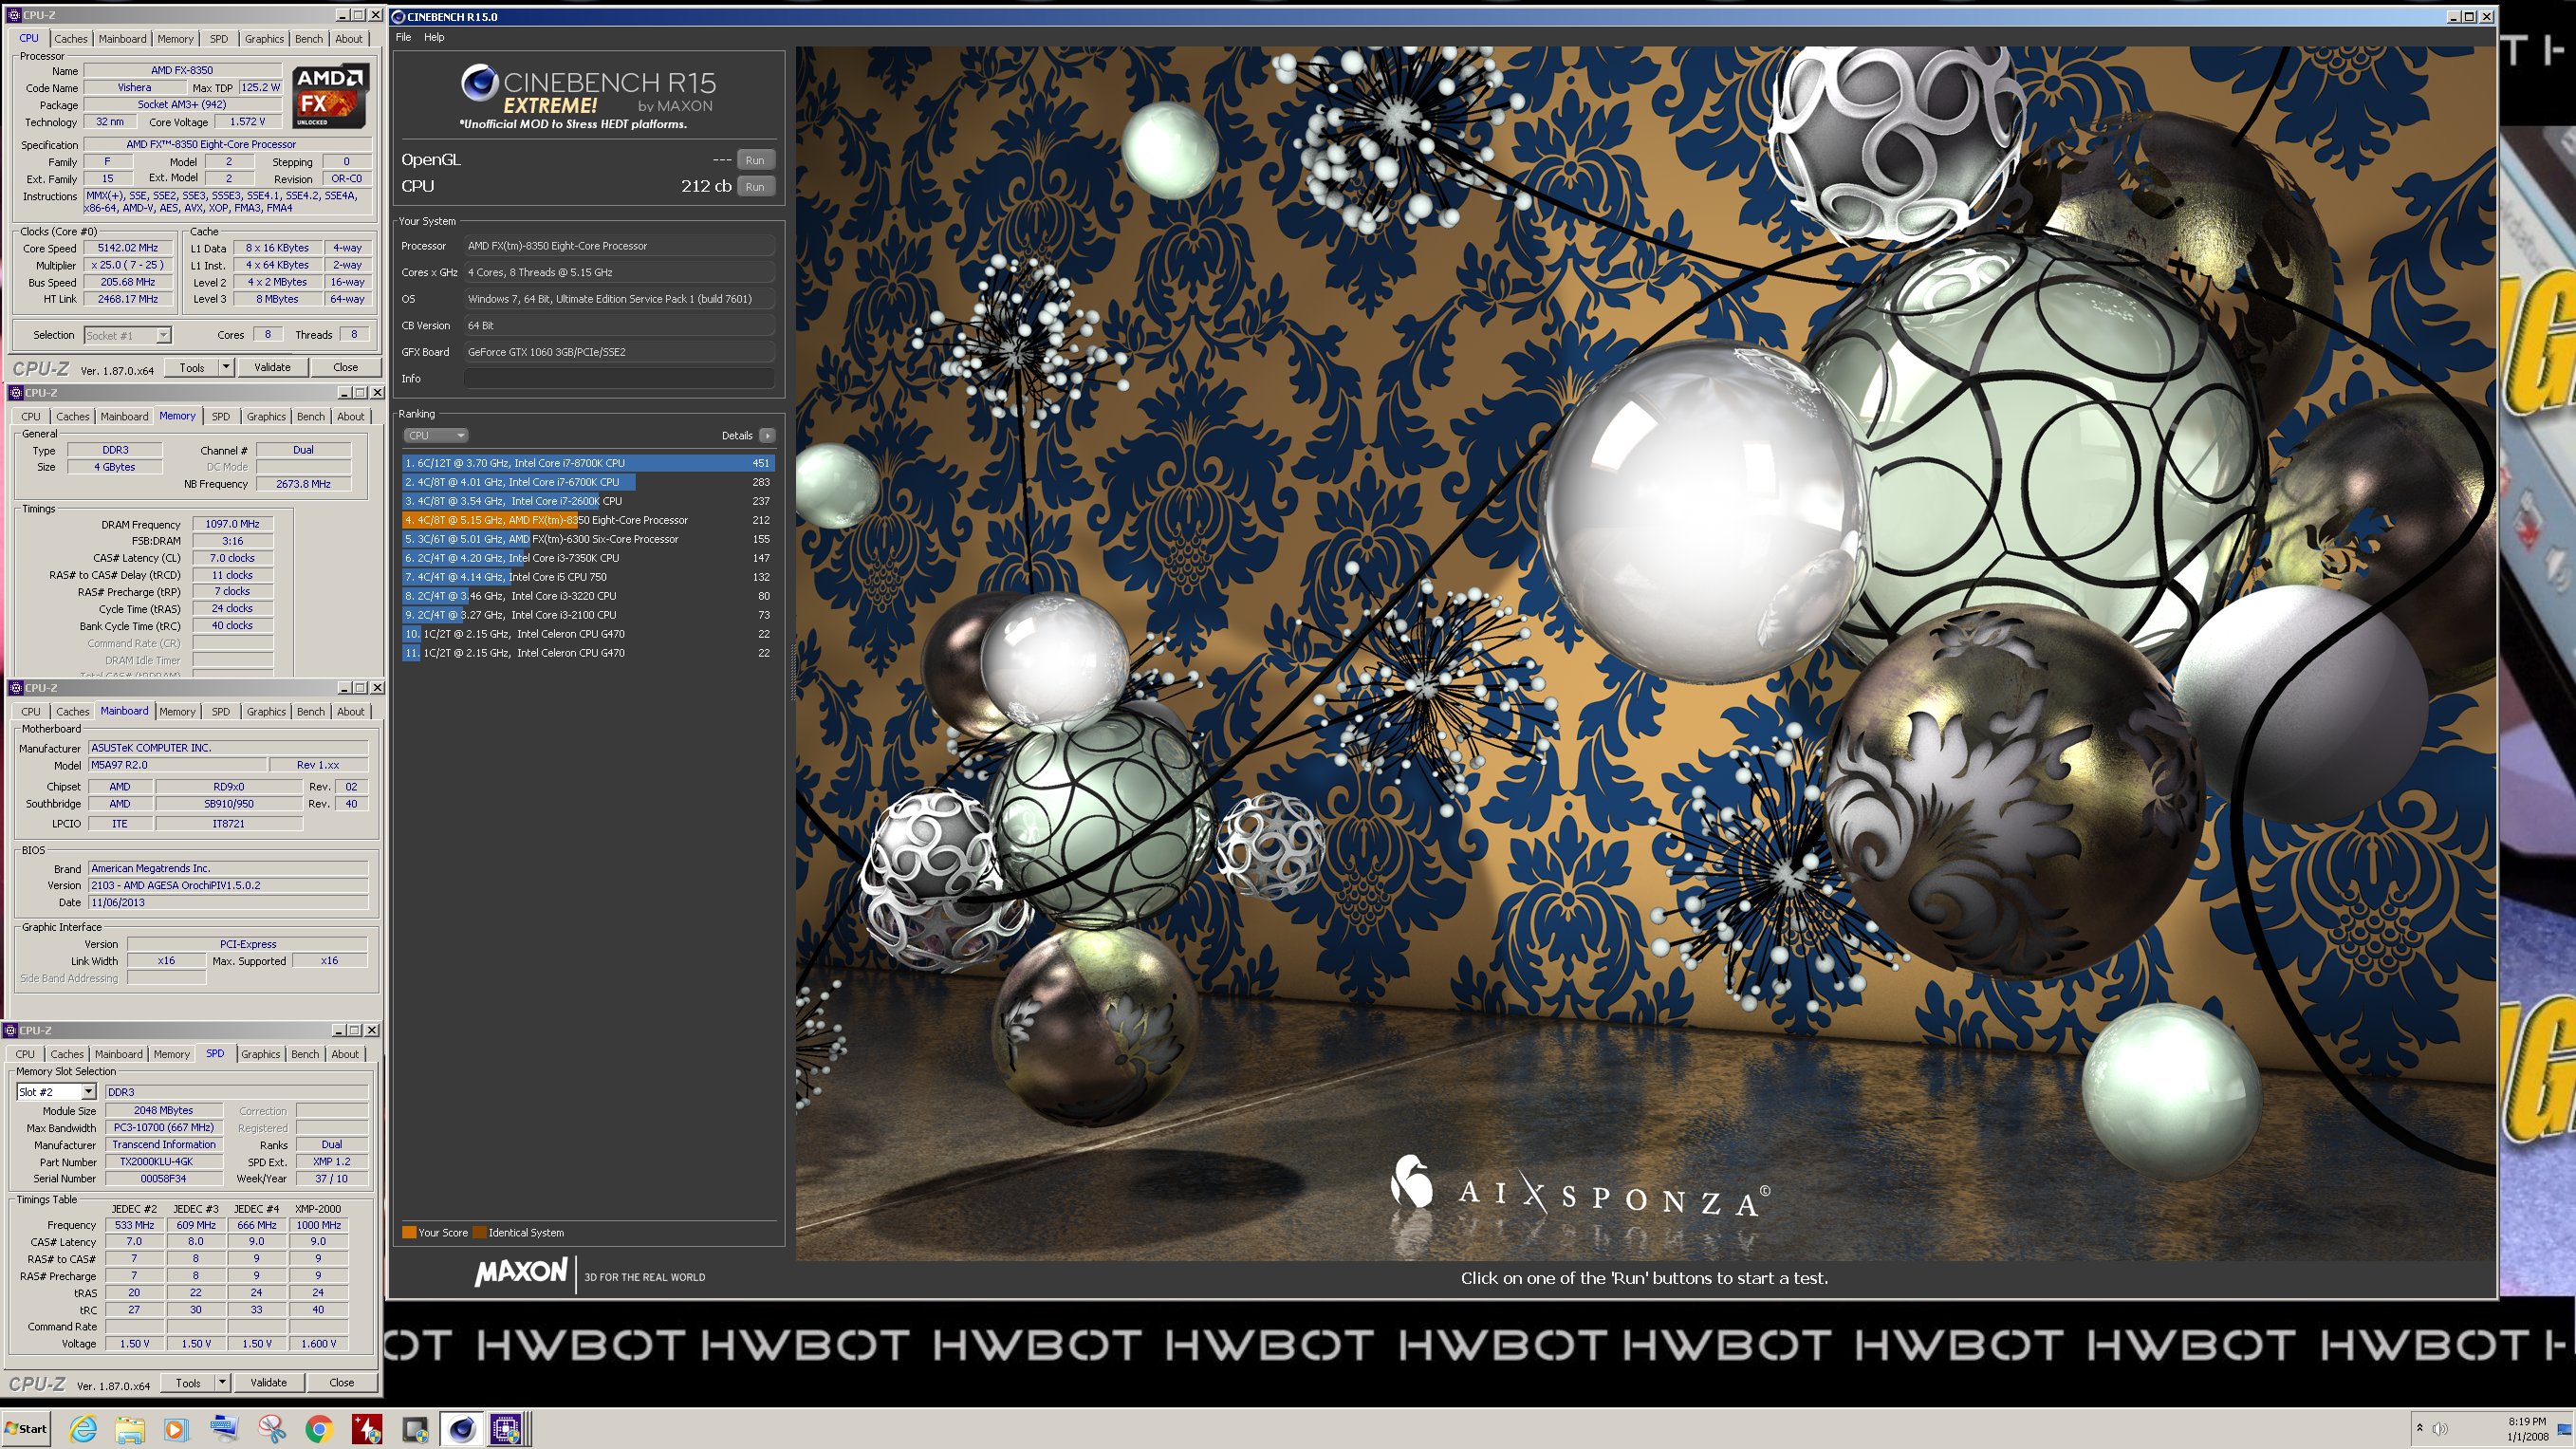This screenshot has height=1449, width=2576.
Task: Click Validate in the top CPU-Z window
Action: coord(272,367)
